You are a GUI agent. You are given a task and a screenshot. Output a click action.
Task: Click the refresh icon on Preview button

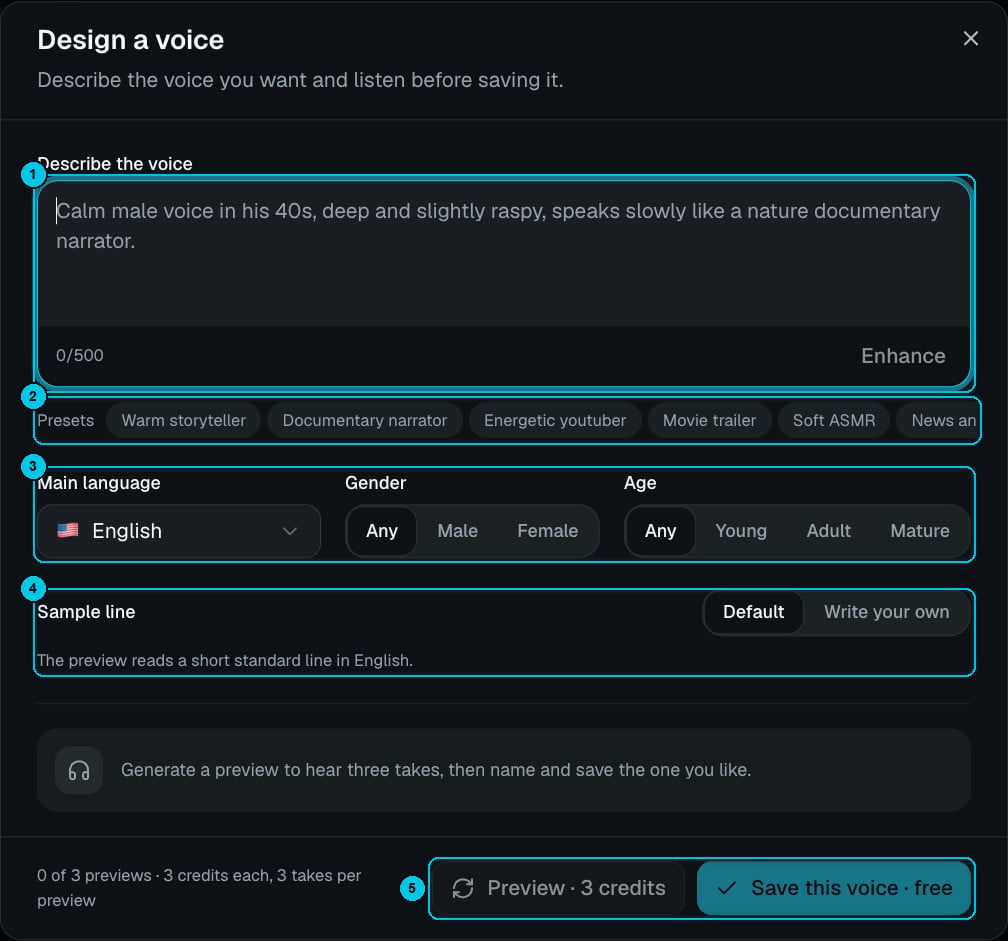point(463,888)
